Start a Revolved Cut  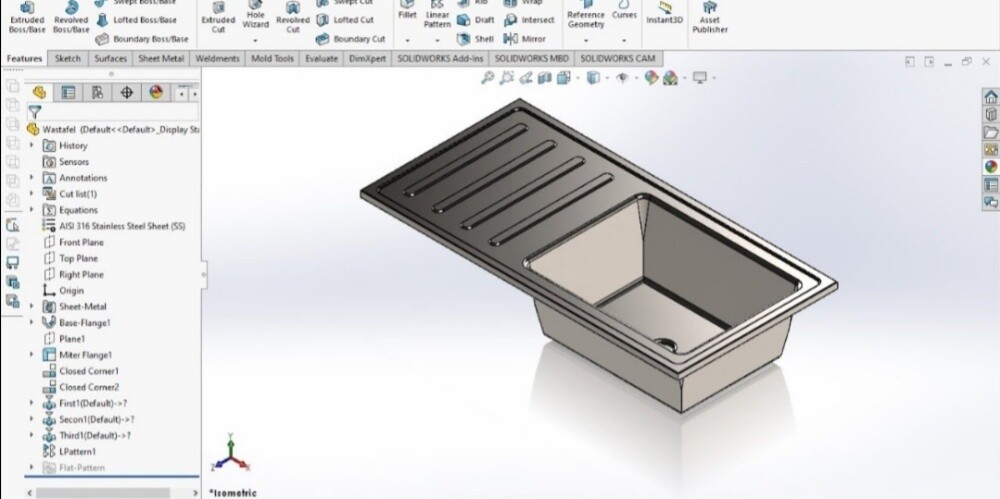click(x=292, y=18)
